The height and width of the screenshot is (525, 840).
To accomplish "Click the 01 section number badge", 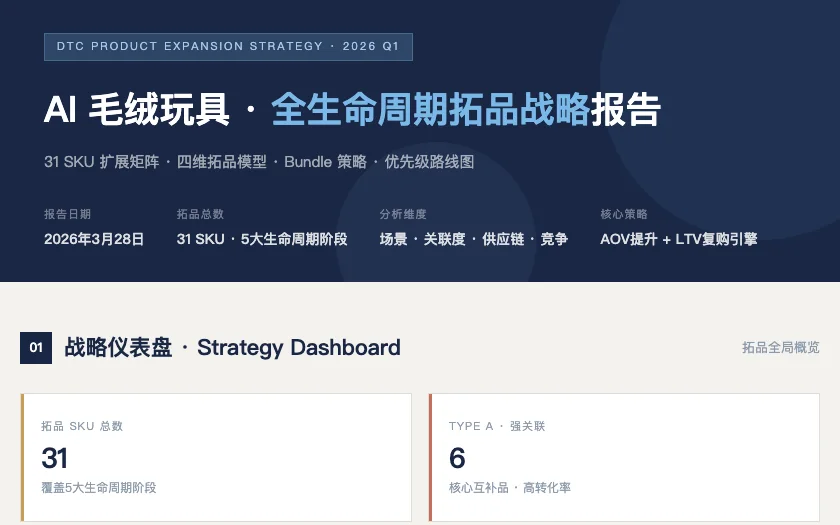I will 36,348.
